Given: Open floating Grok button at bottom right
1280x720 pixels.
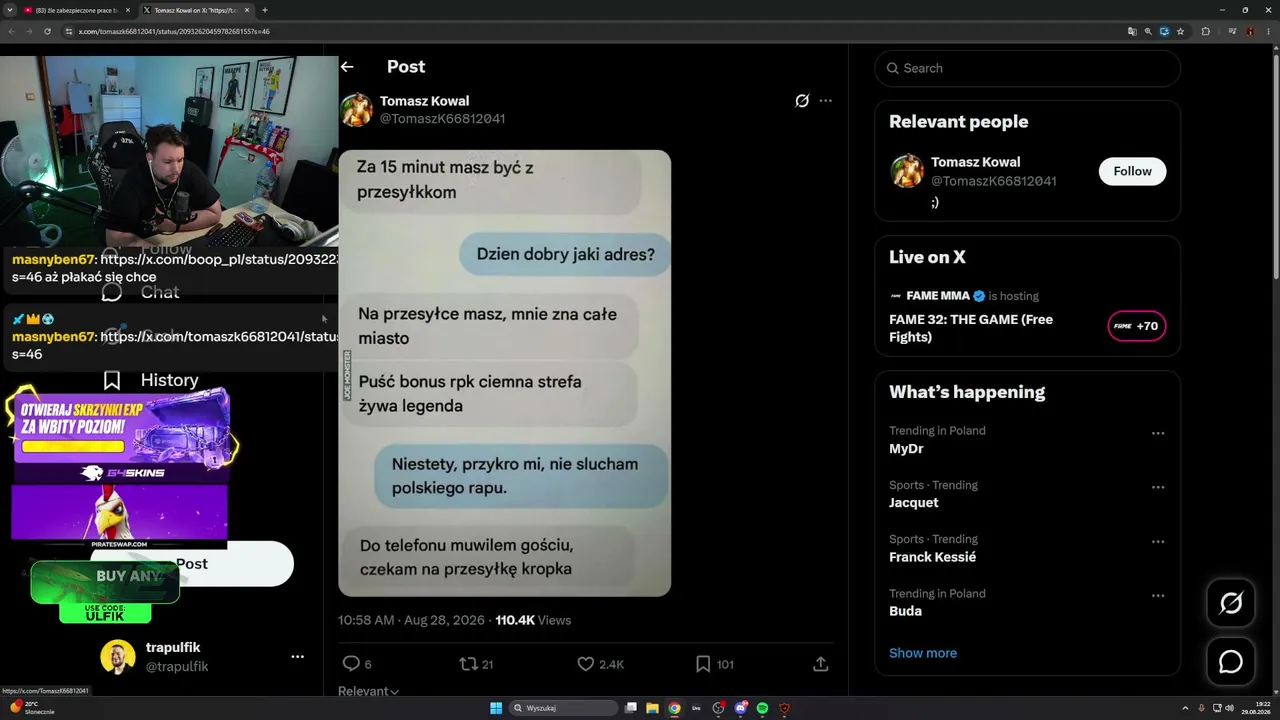Looking at the screenshot, I should (1230, 603).
